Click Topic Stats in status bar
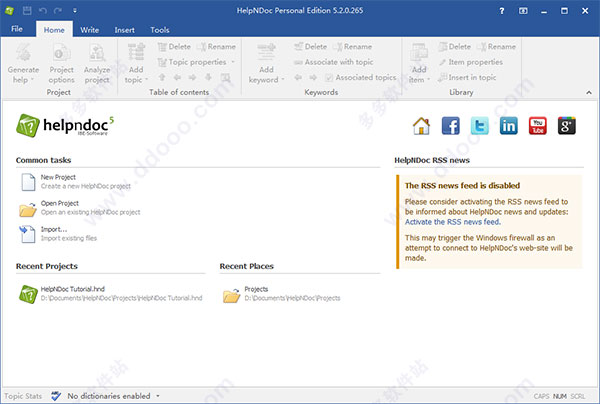 click(23, 396)
